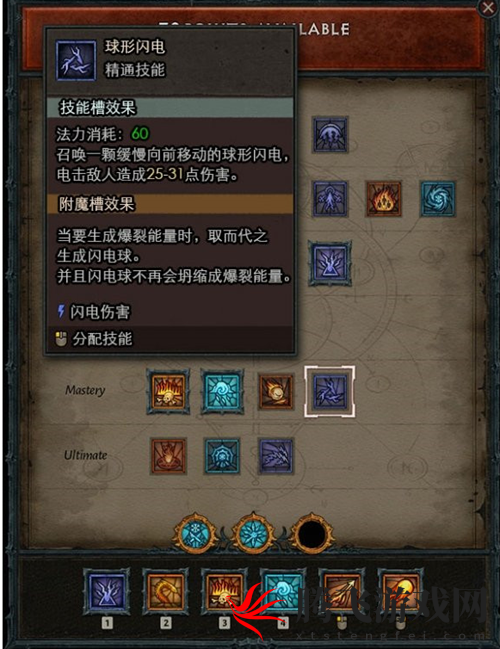Pick the Meteor skill in Mastery row
Screen dimensions: 500x649
pos(276,392)
